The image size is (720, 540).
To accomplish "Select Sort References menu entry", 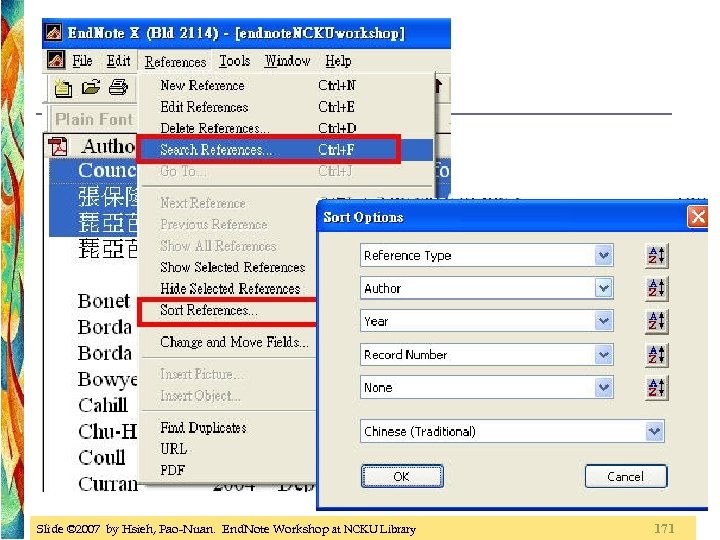I will 229,311.
